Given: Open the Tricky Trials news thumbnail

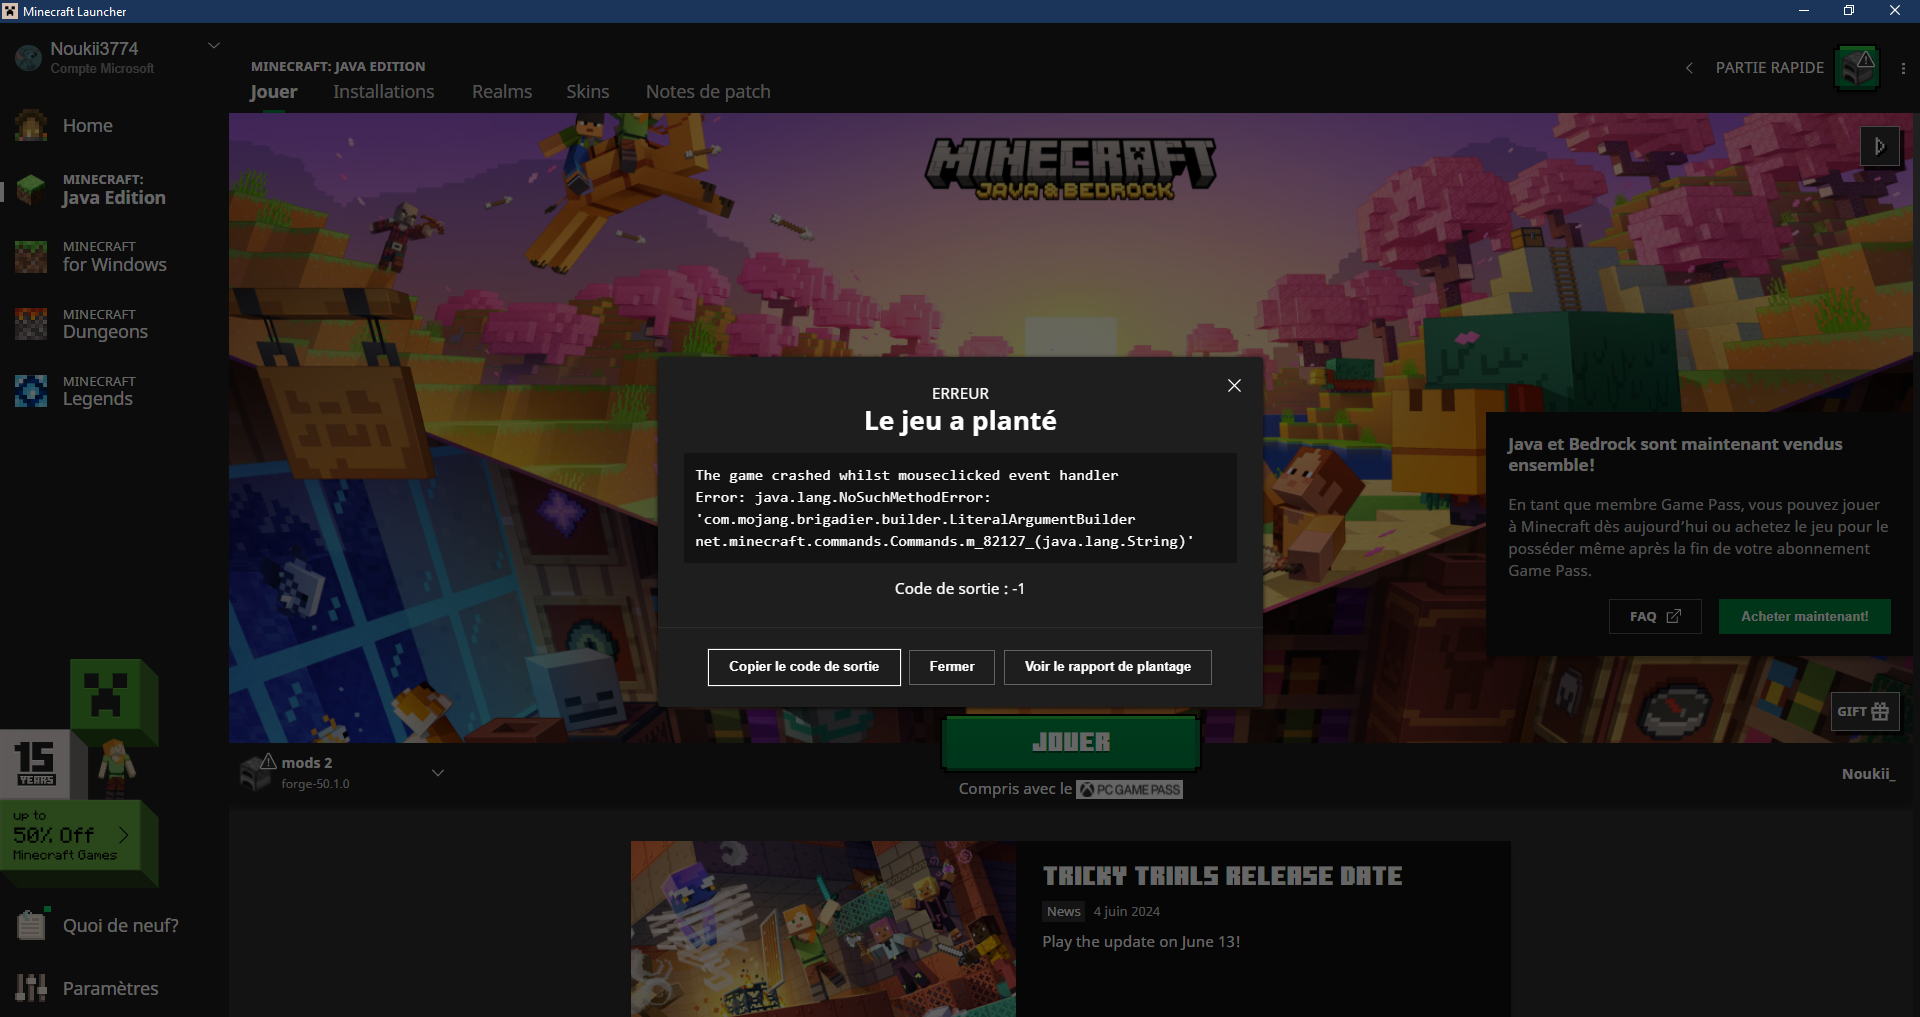Looking at the screenshot, I should pyautogui.click(x=823, y=929).
